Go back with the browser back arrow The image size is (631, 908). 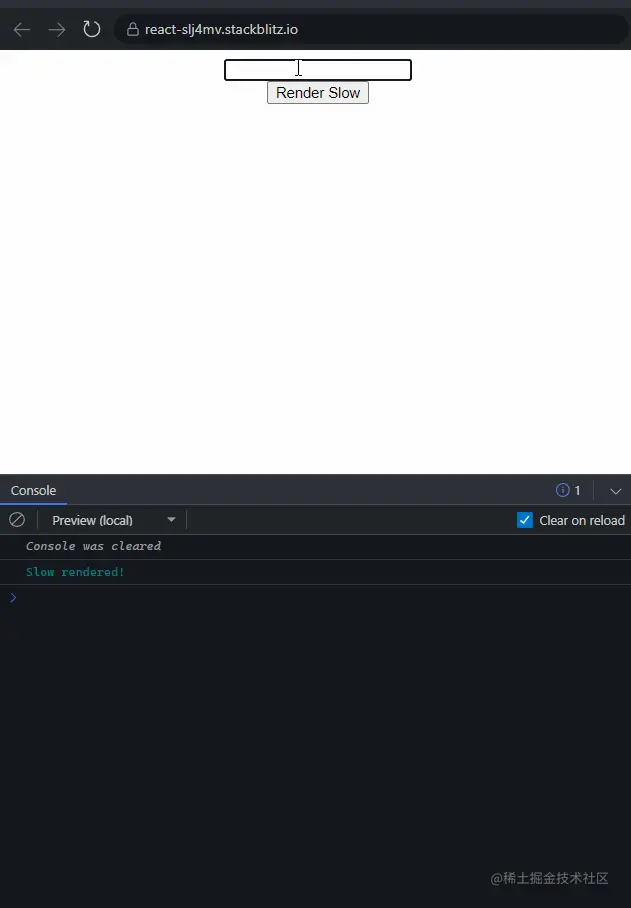(22, 30)
